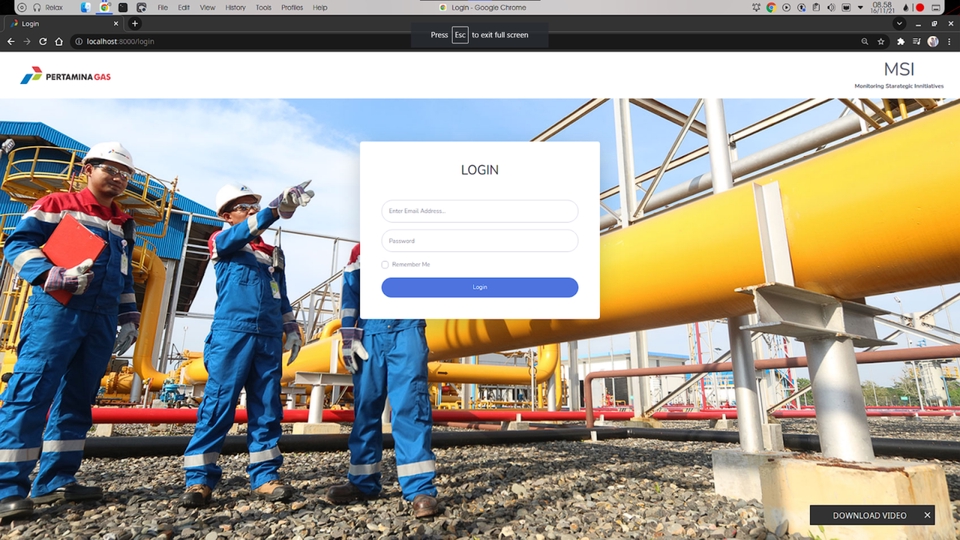Open a new tab with plus button

click(x=135, y=24)
